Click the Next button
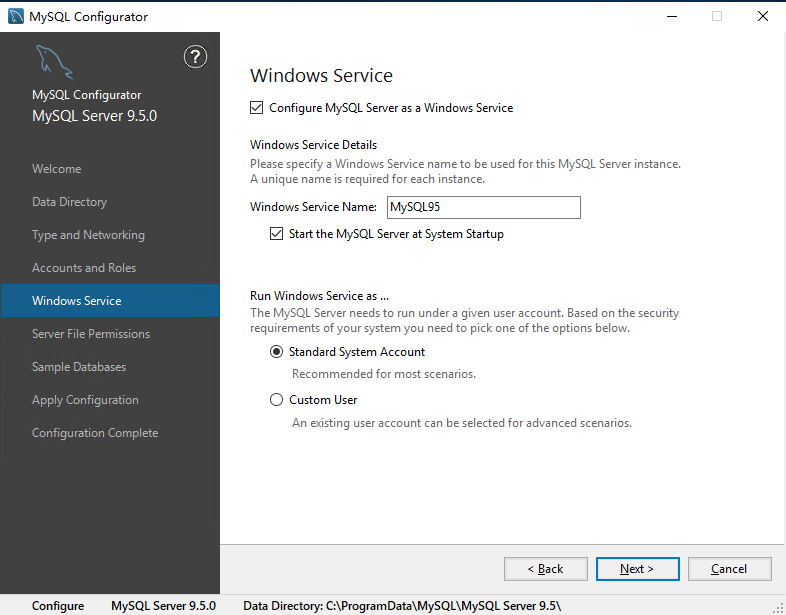Viewport: 786px width, 615px height. (x=638, y=569)
